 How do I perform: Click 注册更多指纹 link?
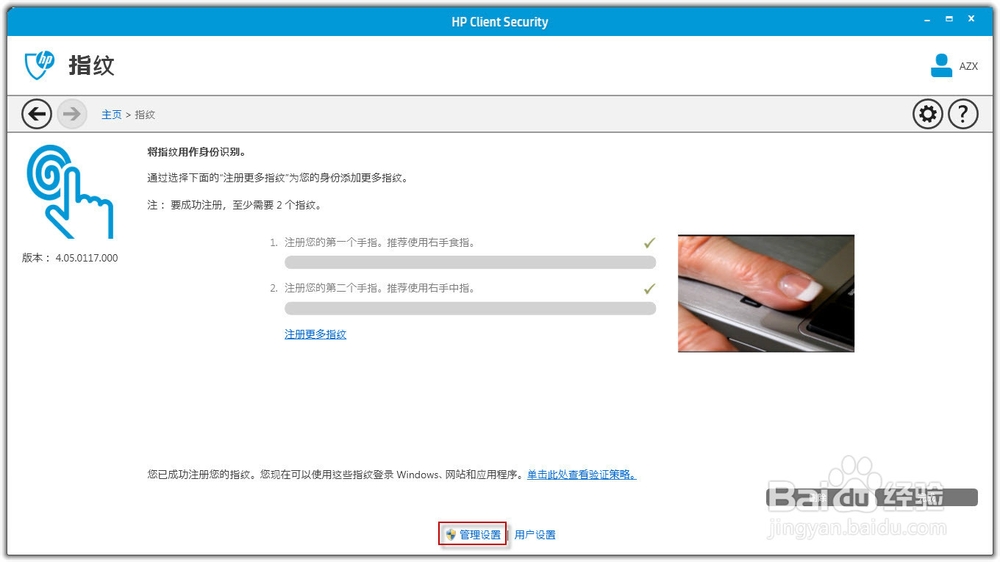click(315, 334)
